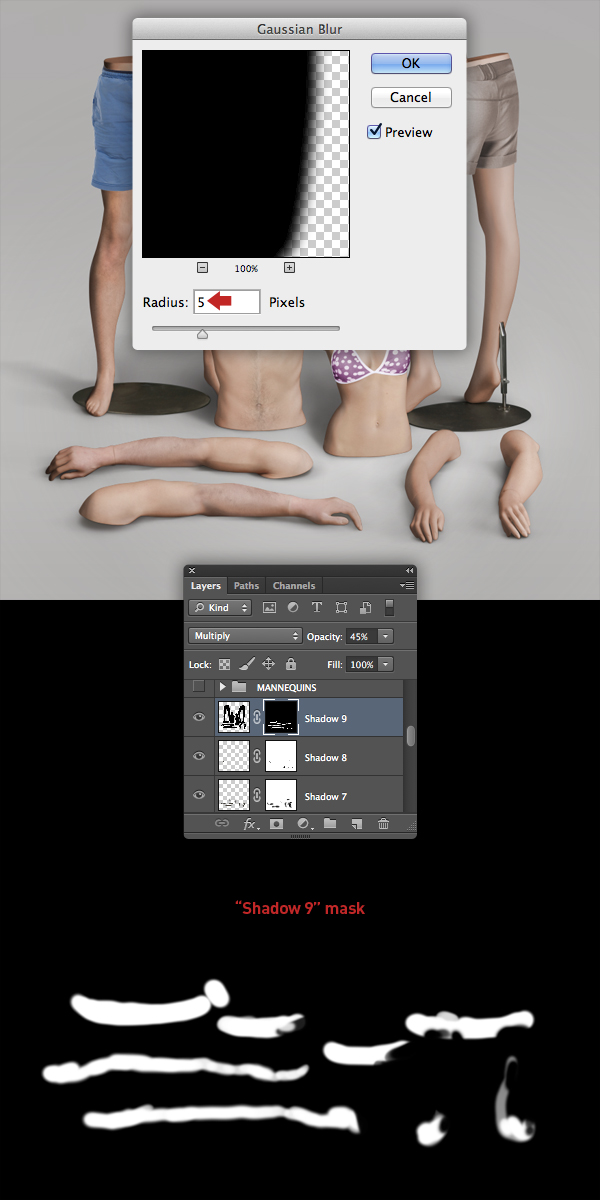Click the Radius slider handle
600x1200 pixels.
[202, 334]
